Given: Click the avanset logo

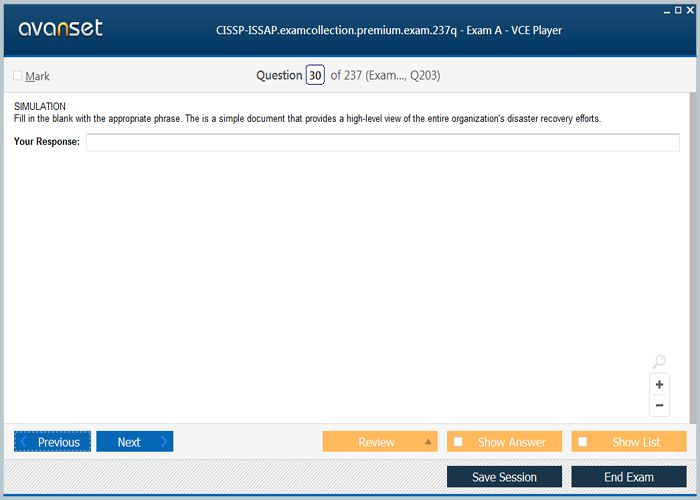Looking at the screenshot, I should (x=60, y=28).
